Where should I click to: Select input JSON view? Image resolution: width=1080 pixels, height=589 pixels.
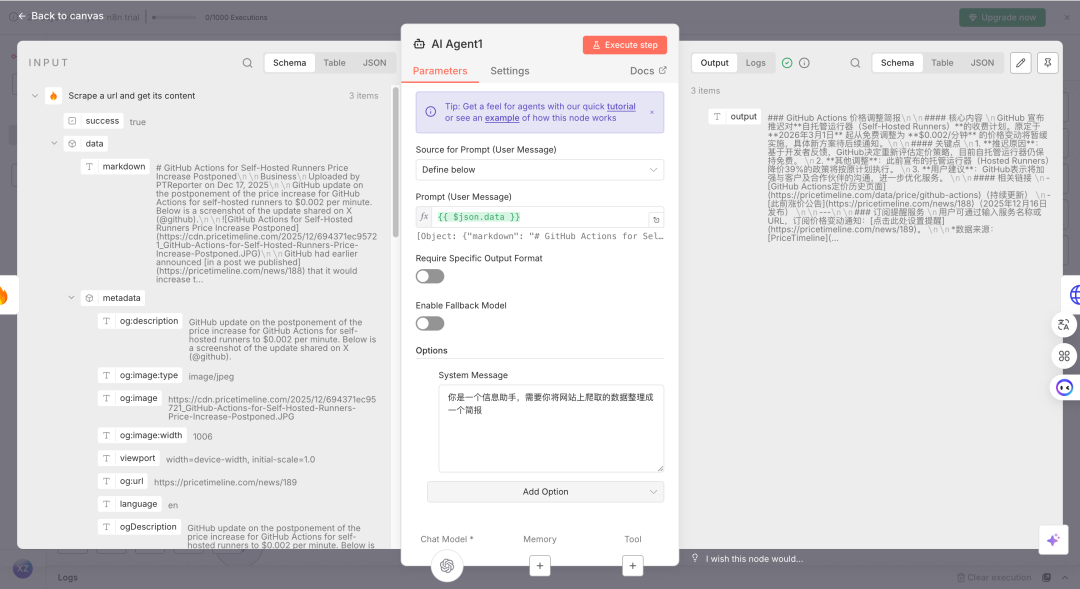click(x=375, y=63)
